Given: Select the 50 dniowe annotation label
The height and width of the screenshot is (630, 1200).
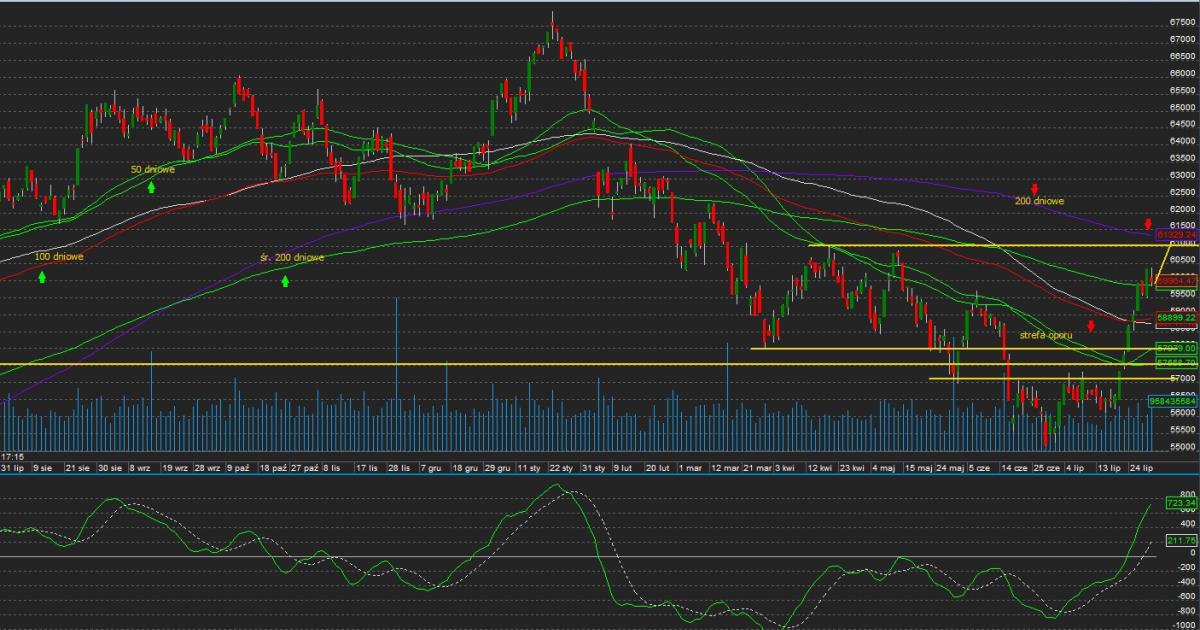Looking at the screenshot, I should (153, 169).
